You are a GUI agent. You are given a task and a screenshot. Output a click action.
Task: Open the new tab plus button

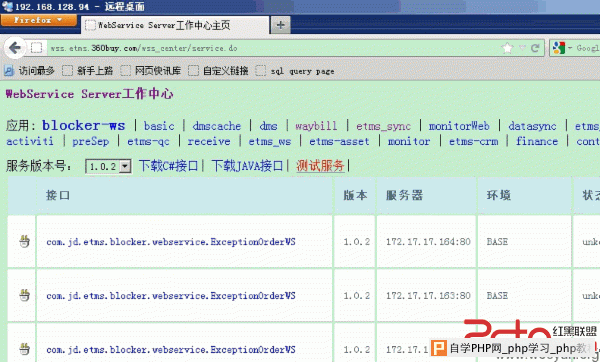click(280, 25)
